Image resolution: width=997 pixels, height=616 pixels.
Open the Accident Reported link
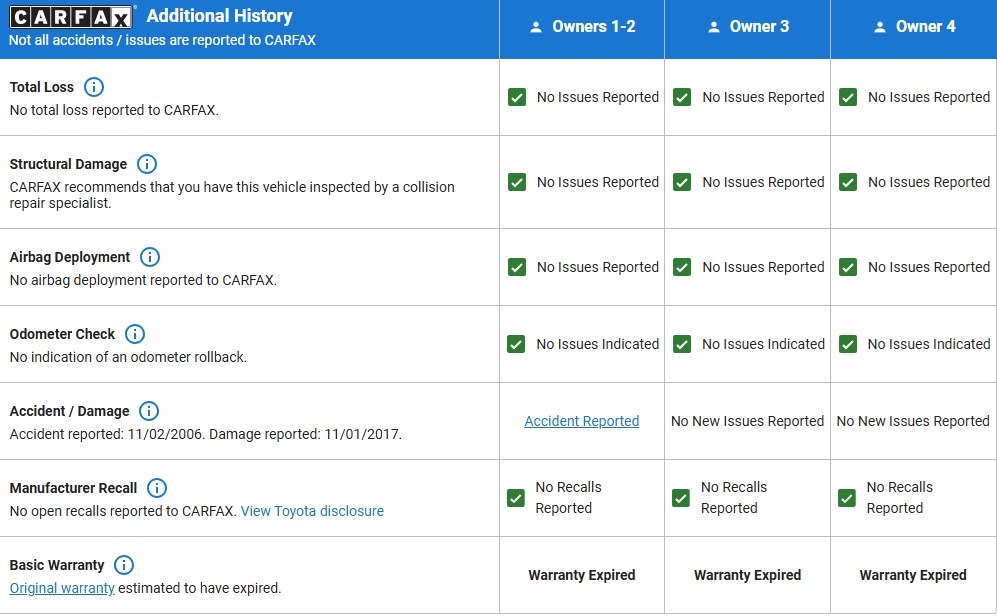[582, 421]
